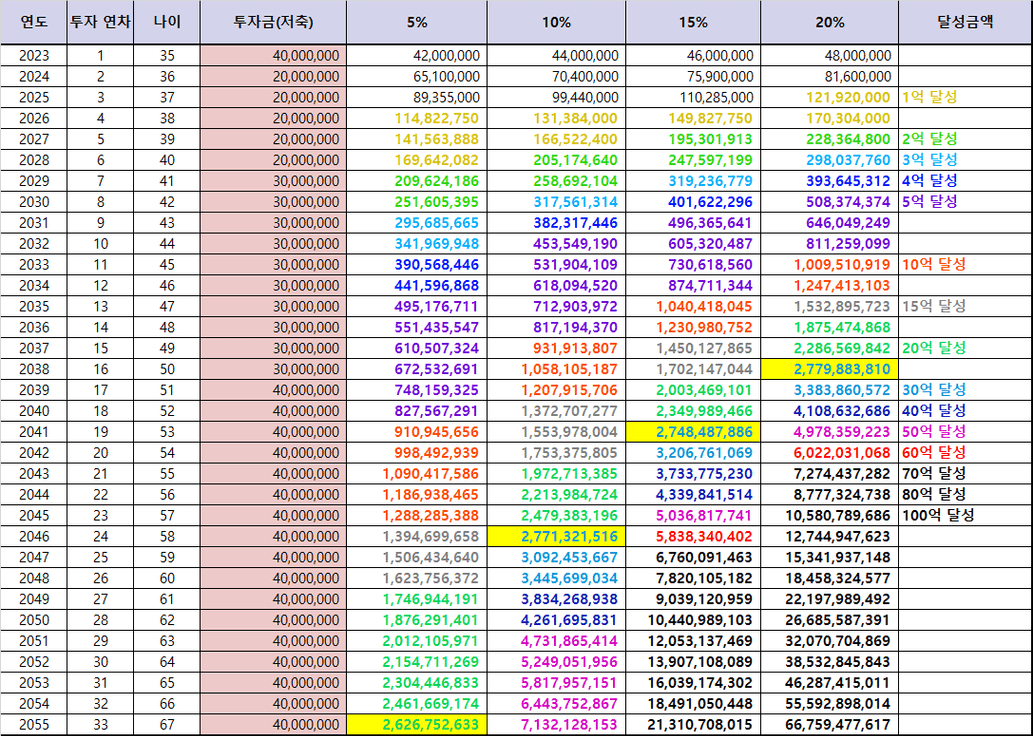Screen dimensions: 1033x736
Task: Select the 80억 달성 label
Action: [934, 494]
